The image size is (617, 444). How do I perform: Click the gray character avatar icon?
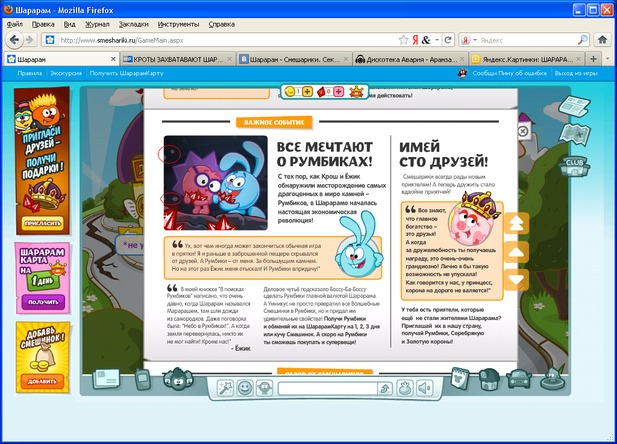pos(178,378)
